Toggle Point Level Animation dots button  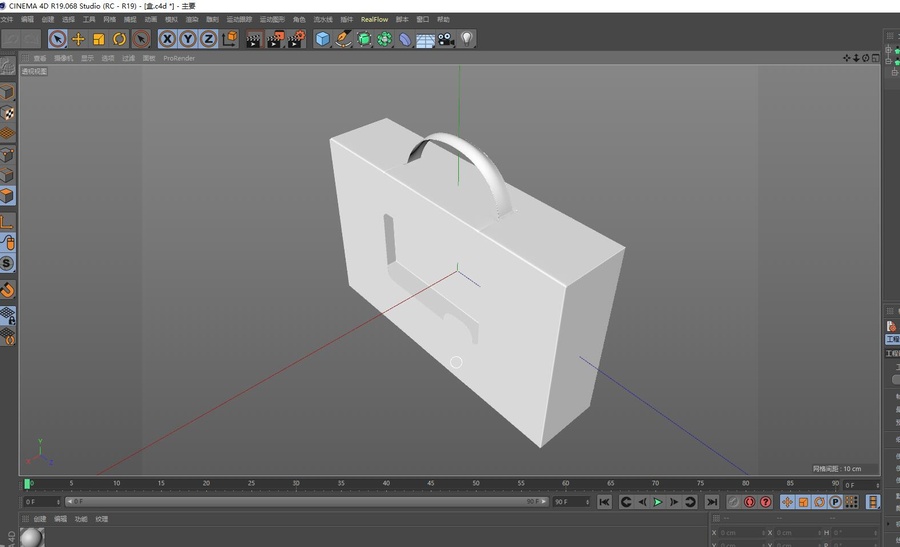click(x=852, y=502)
